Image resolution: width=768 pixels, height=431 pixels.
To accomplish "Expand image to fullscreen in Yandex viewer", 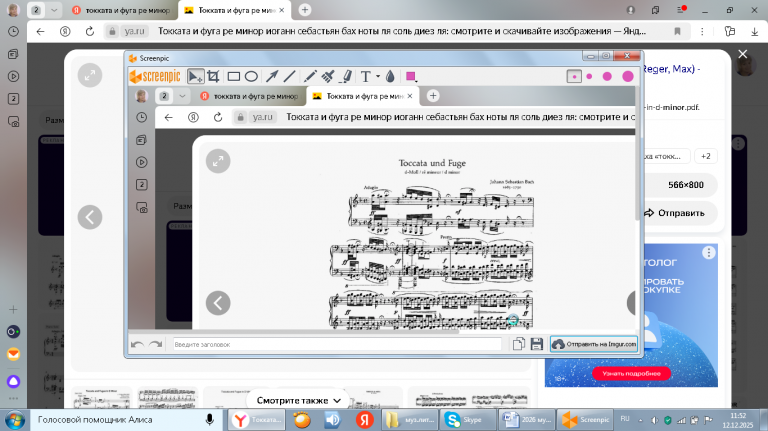I will (90, 75).
